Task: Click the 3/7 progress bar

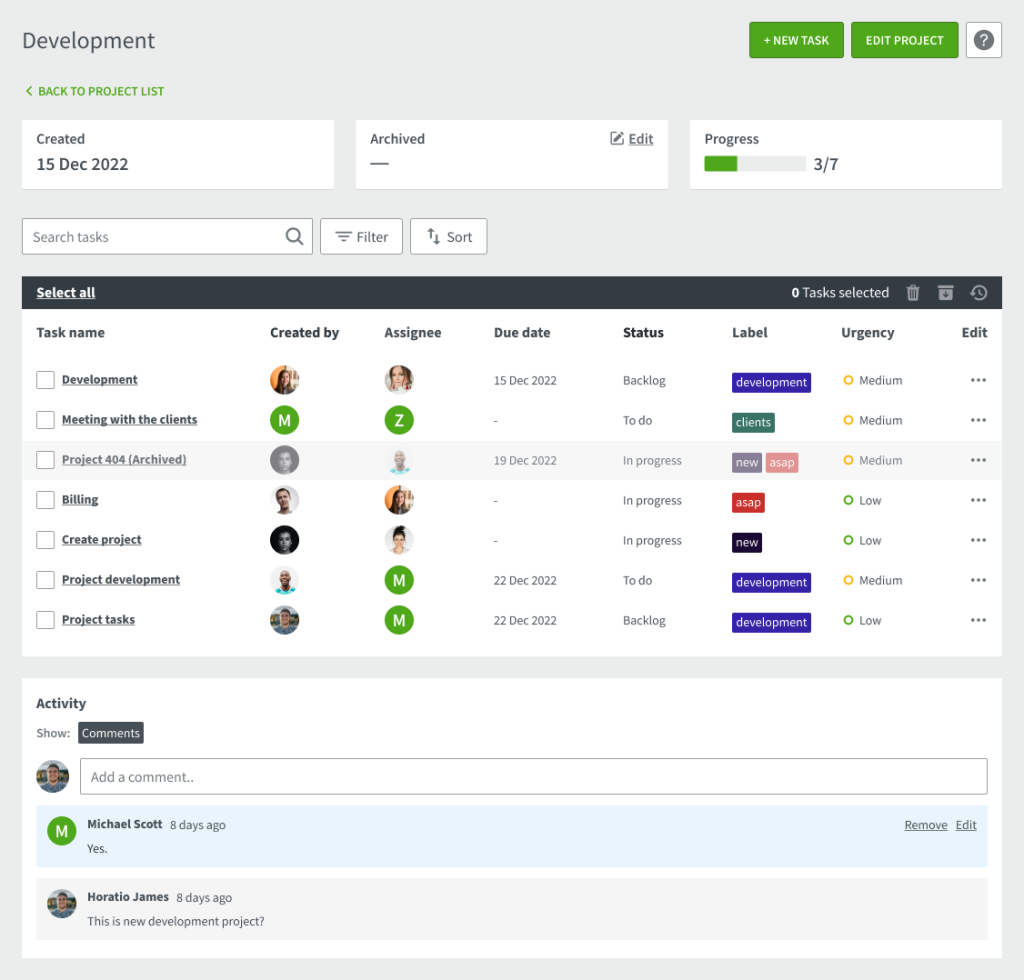Action: coord(757,163)
